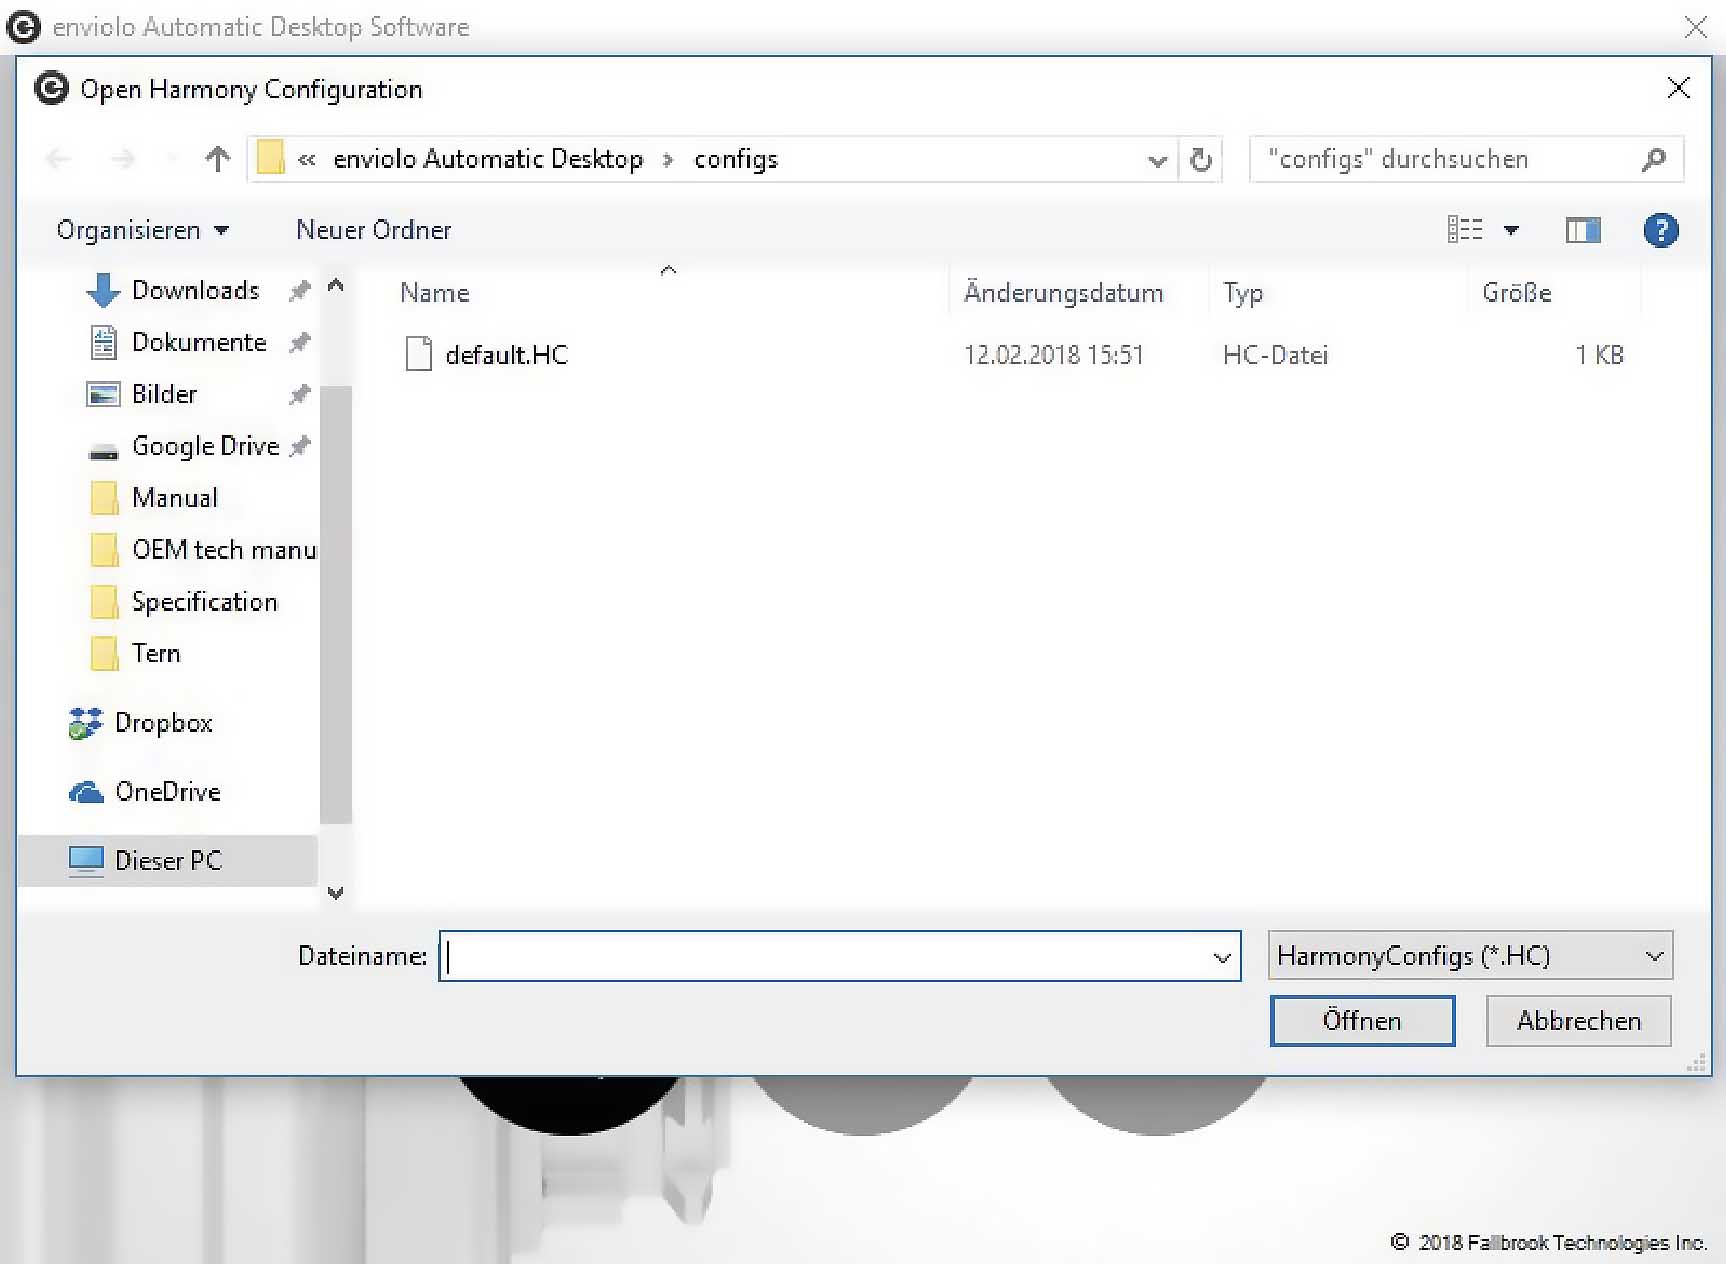1726x1264 pixels.
Task: Click the default.HC file icon
Action: [x=419, y=354]
